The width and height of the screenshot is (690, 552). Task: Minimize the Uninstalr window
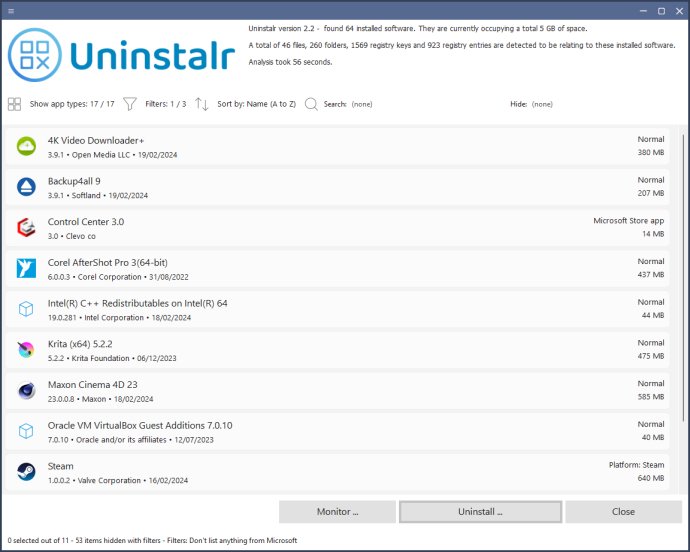[643, 11]
